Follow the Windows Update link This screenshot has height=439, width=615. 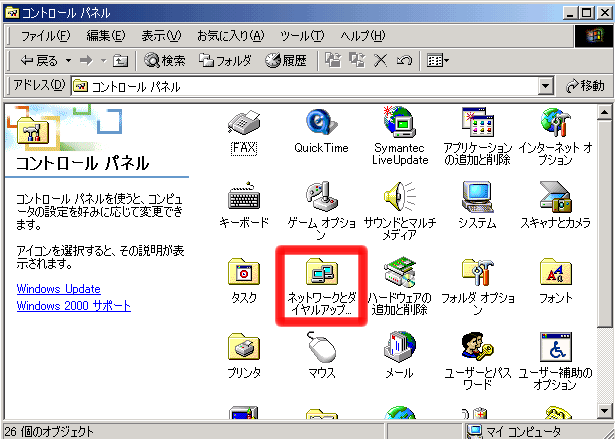pyautogui.click(x=58, y=289)
